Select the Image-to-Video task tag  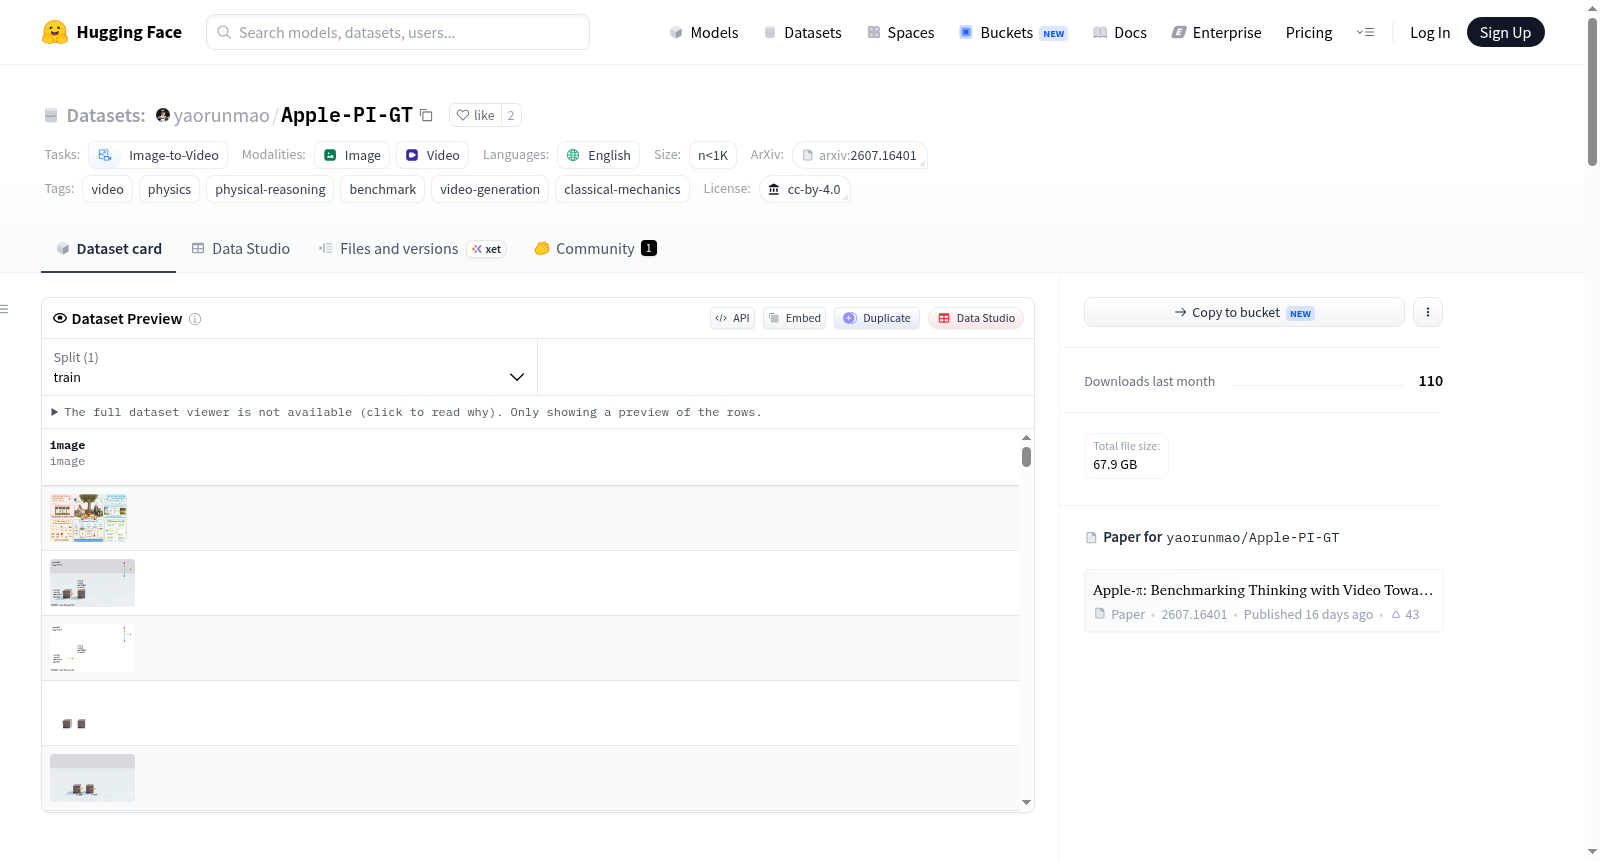pyautogui.click(x=159, y=155)
